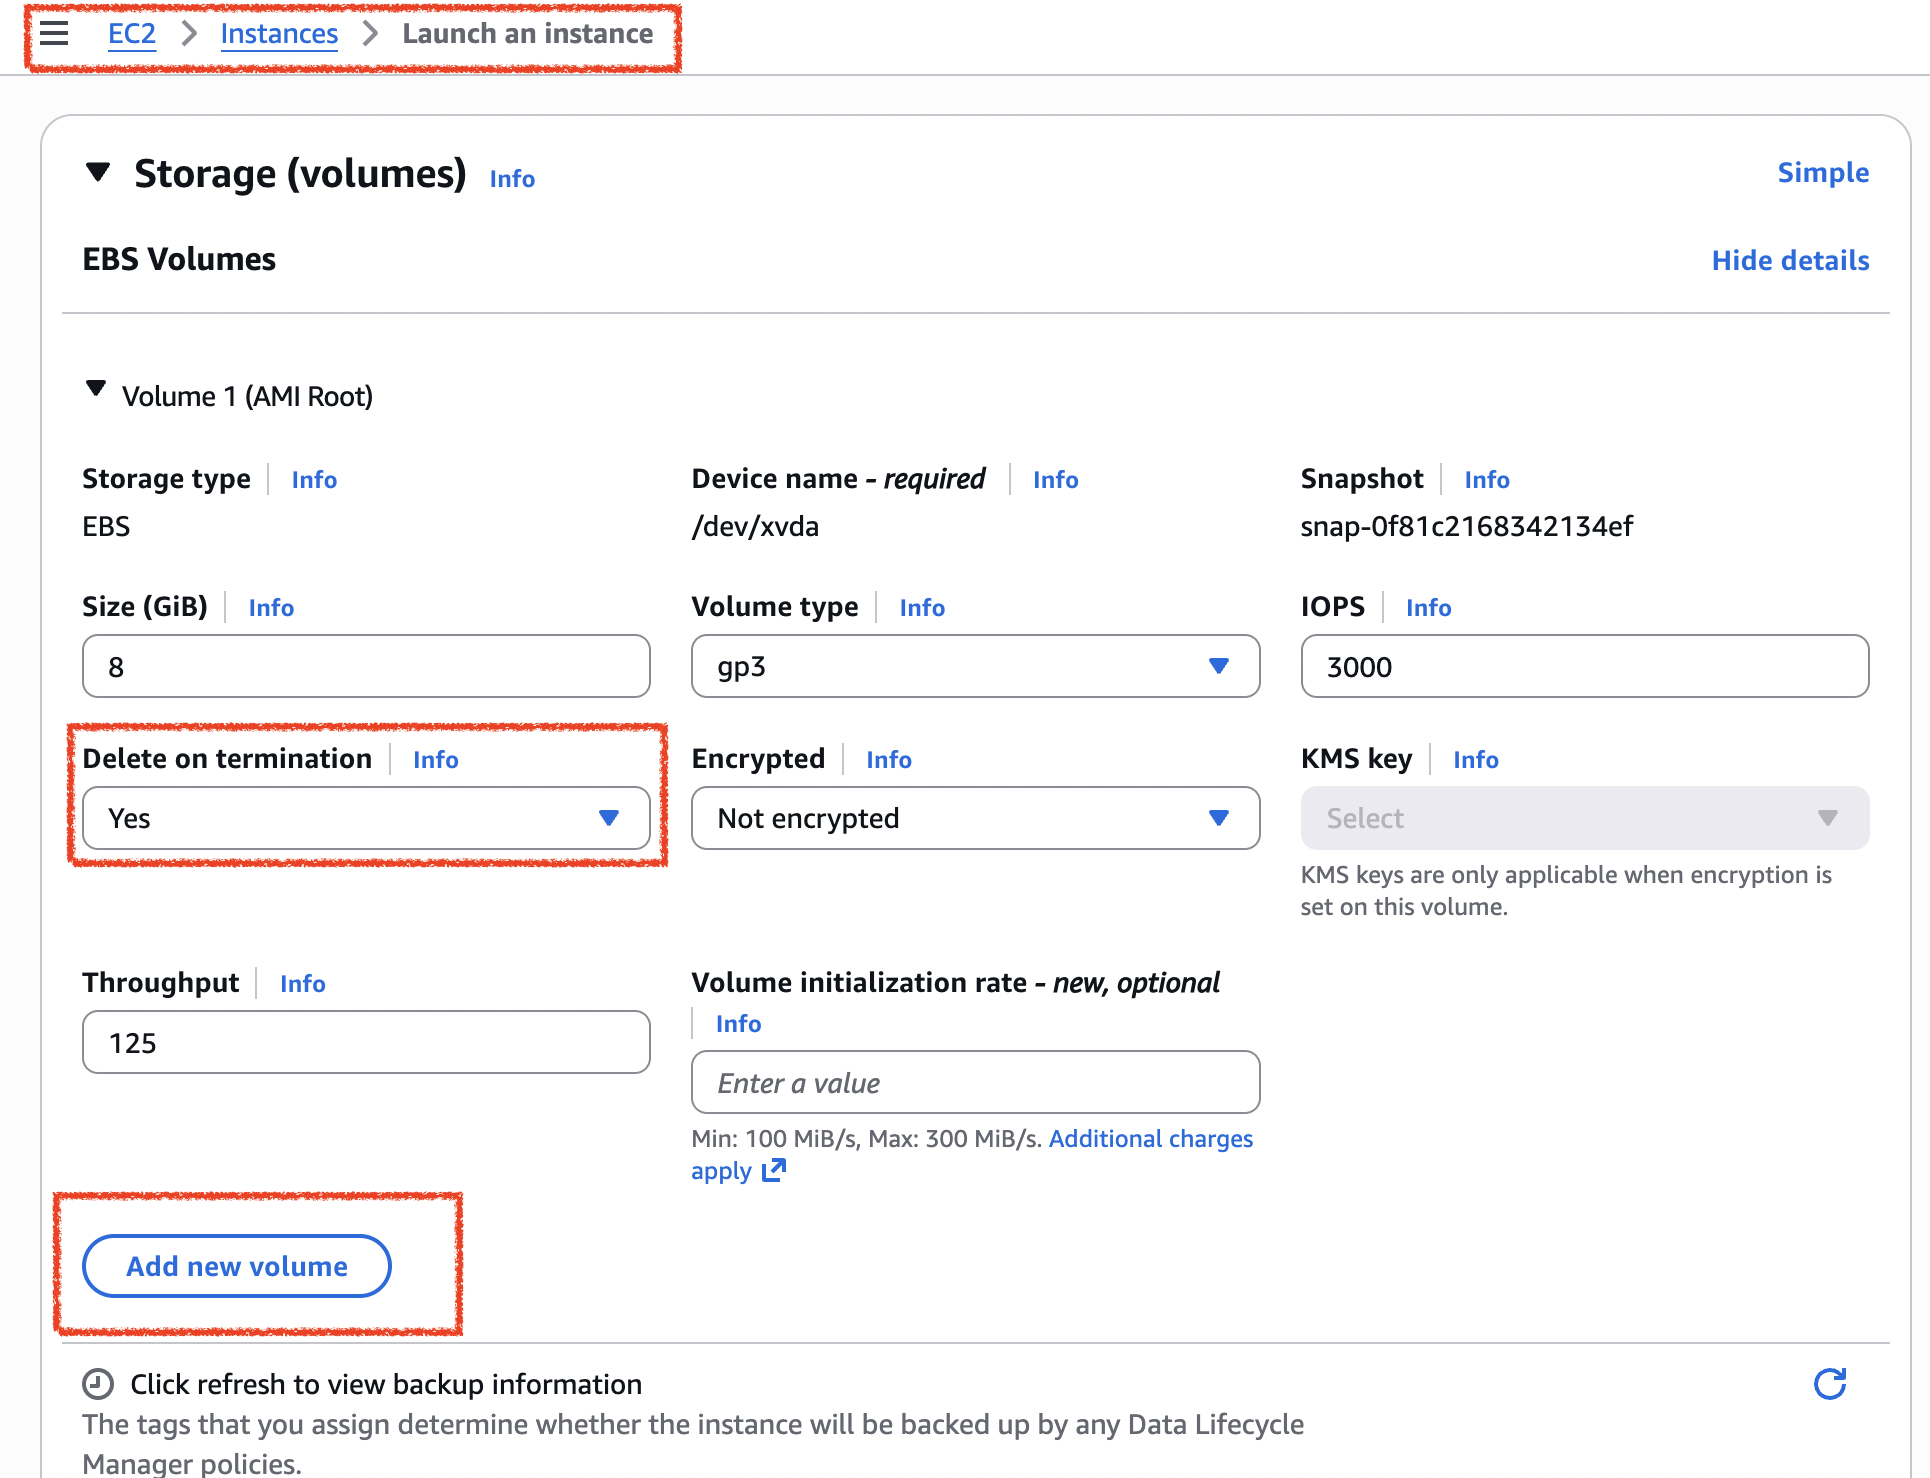The height and width of the screenshot is (1478, 1930).
Task: Click the Volume initialization rate input
Action: point(975,1082)
